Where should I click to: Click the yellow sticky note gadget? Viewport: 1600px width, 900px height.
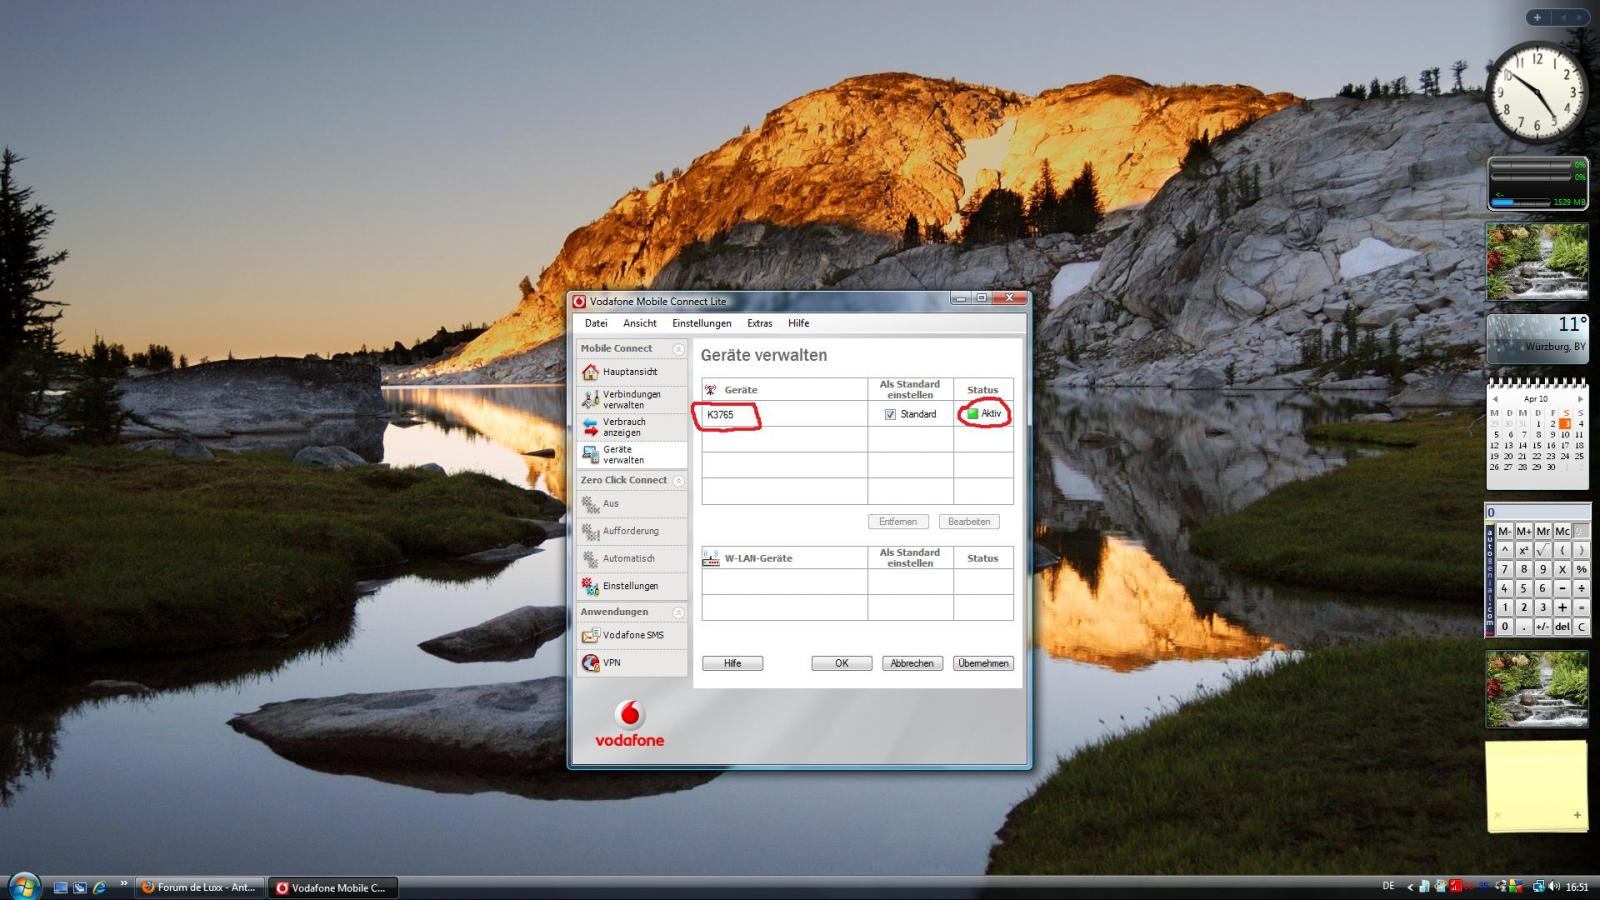(x=1537, y=785)
